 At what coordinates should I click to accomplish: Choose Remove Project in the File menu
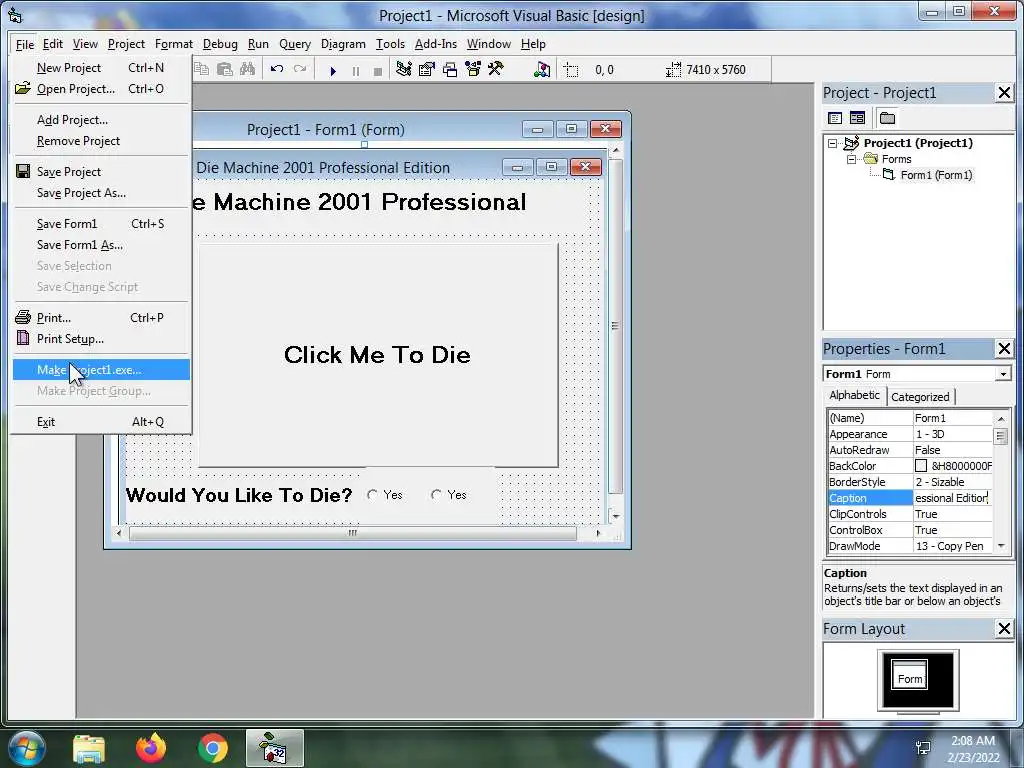click(101, 141)
